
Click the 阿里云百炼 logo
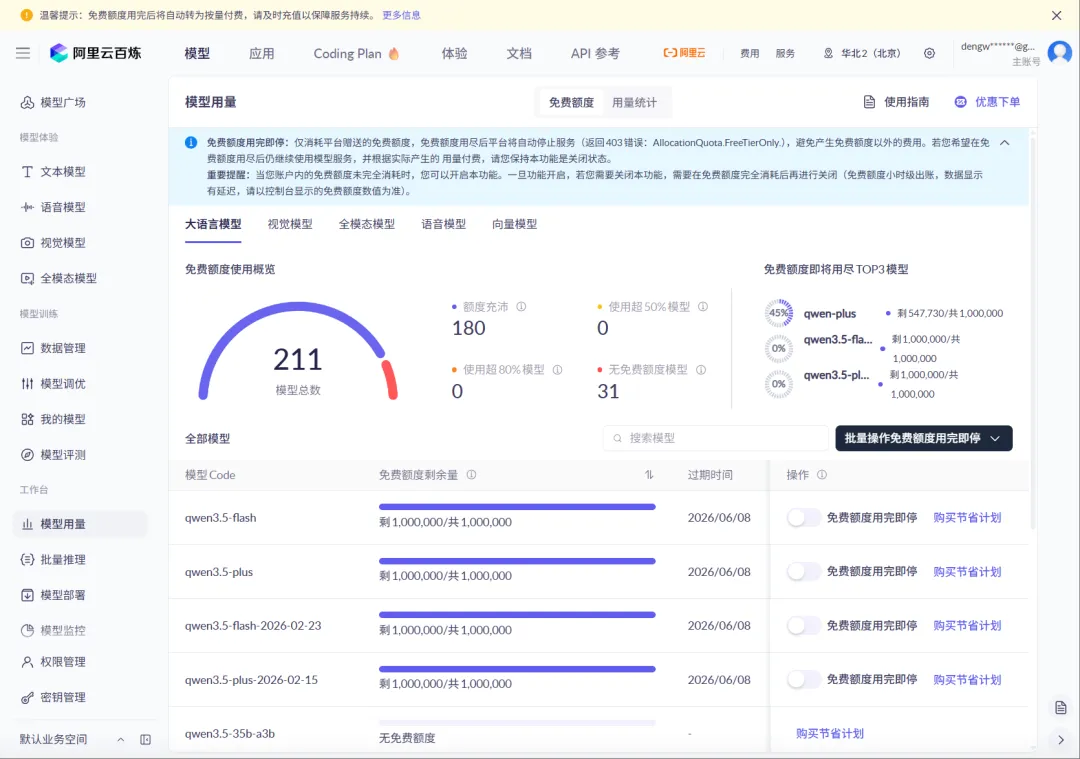[96, 53]
